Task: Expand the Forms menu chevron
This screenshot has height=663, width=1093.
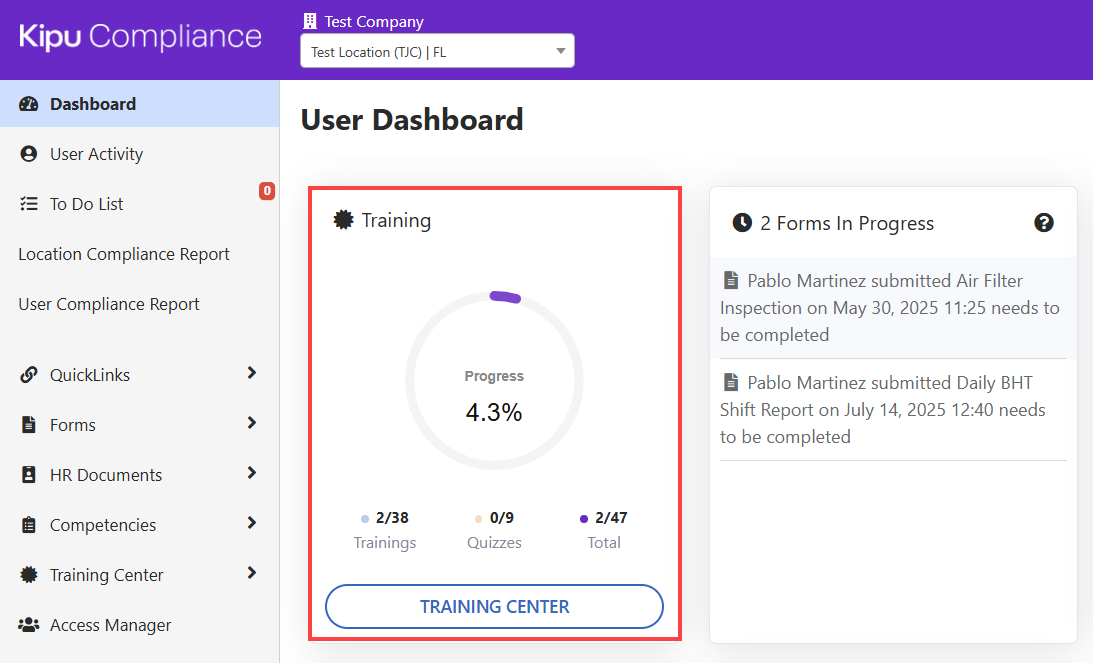Action: (251, 423)
